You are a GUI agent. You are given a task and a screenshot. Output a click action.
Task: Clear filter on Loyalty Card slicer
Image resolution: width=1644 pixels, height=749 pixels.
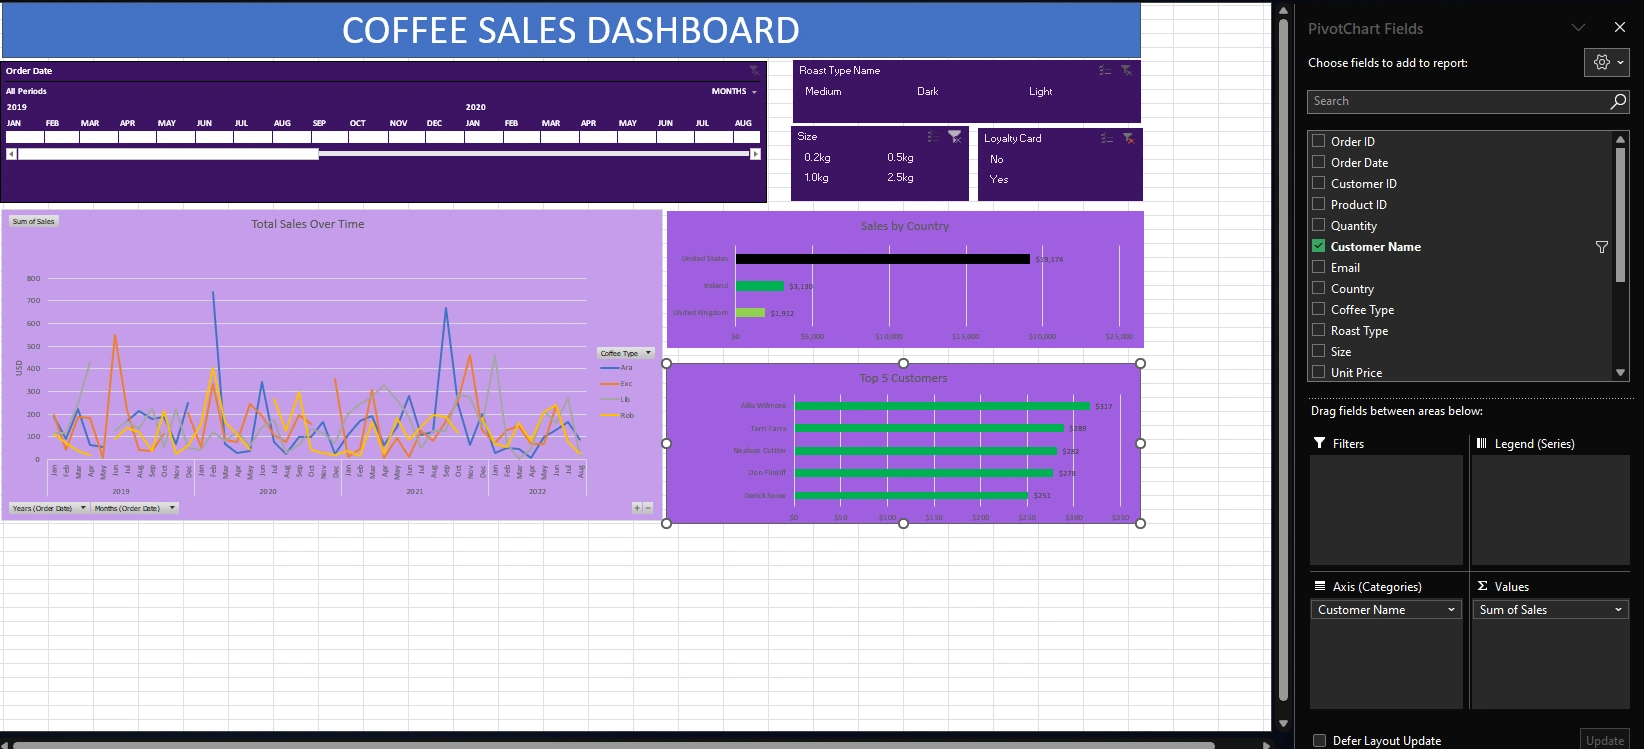tap(1128, 139)
